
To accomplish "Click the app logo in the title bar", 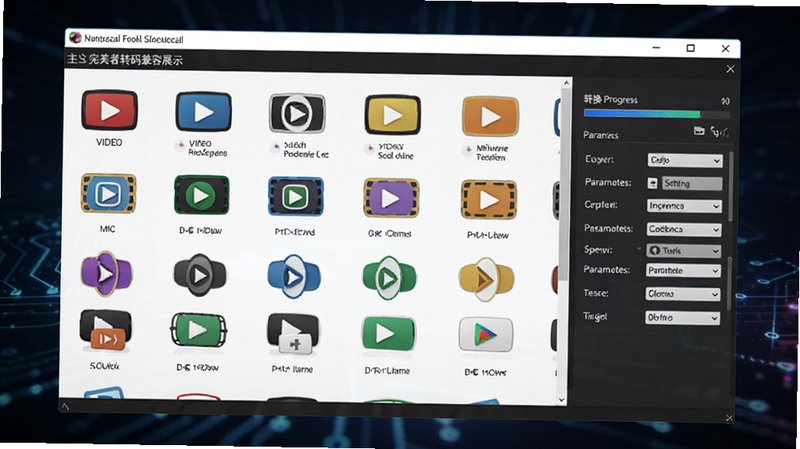I will (x=76, y=38).
